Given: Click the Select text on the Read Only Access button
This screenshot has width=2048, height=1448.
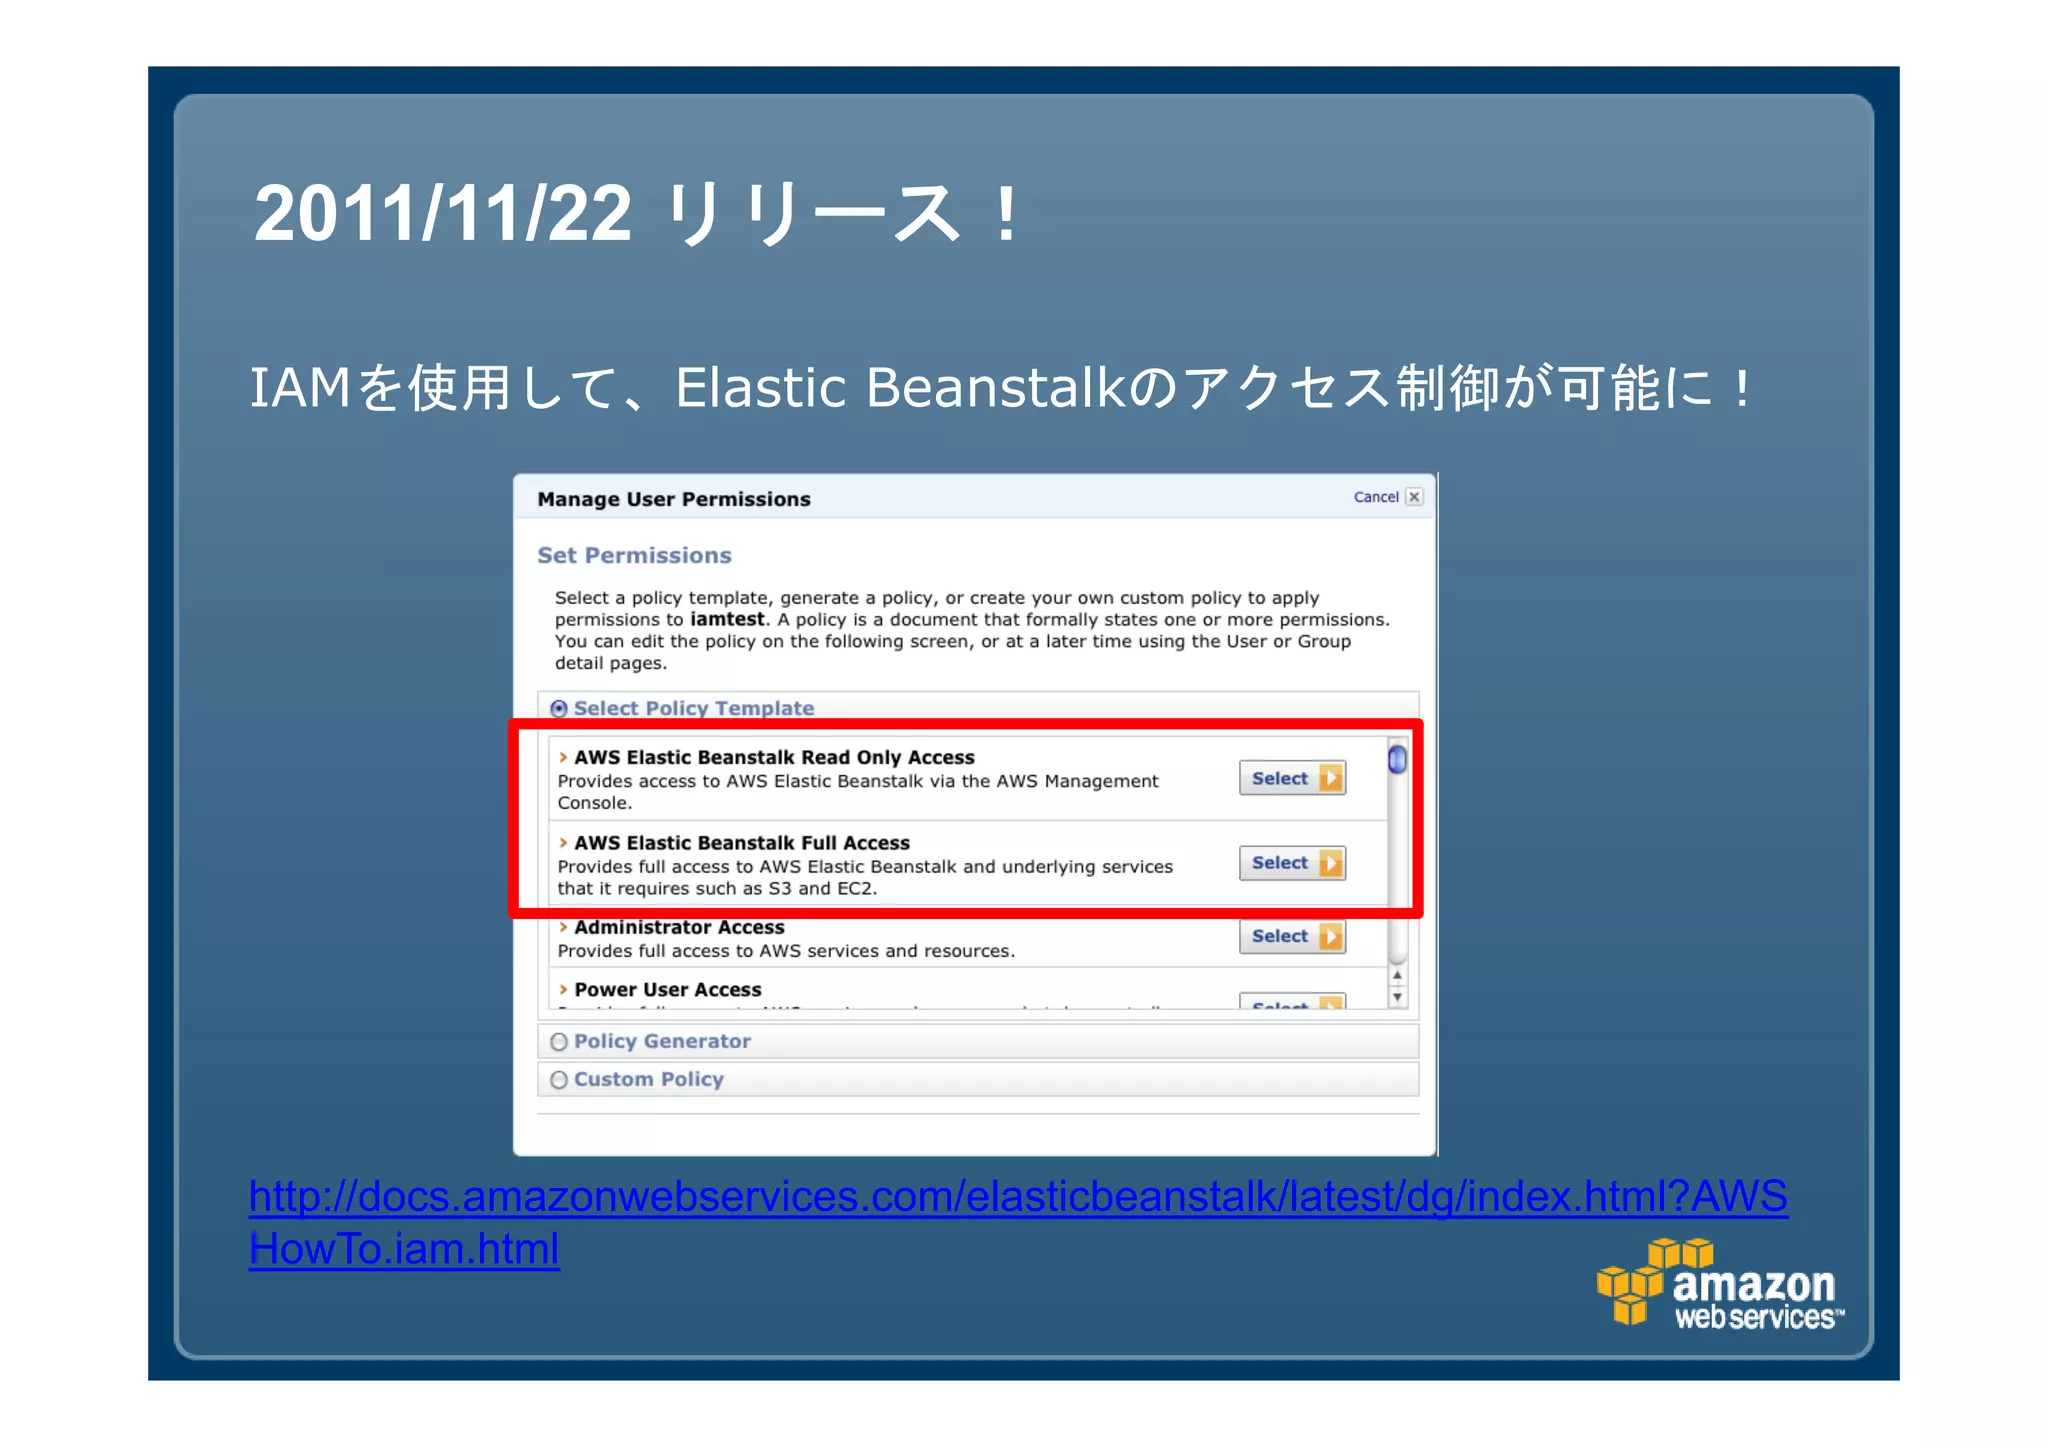Looking at the screenshot, I should click(1279, 778).
